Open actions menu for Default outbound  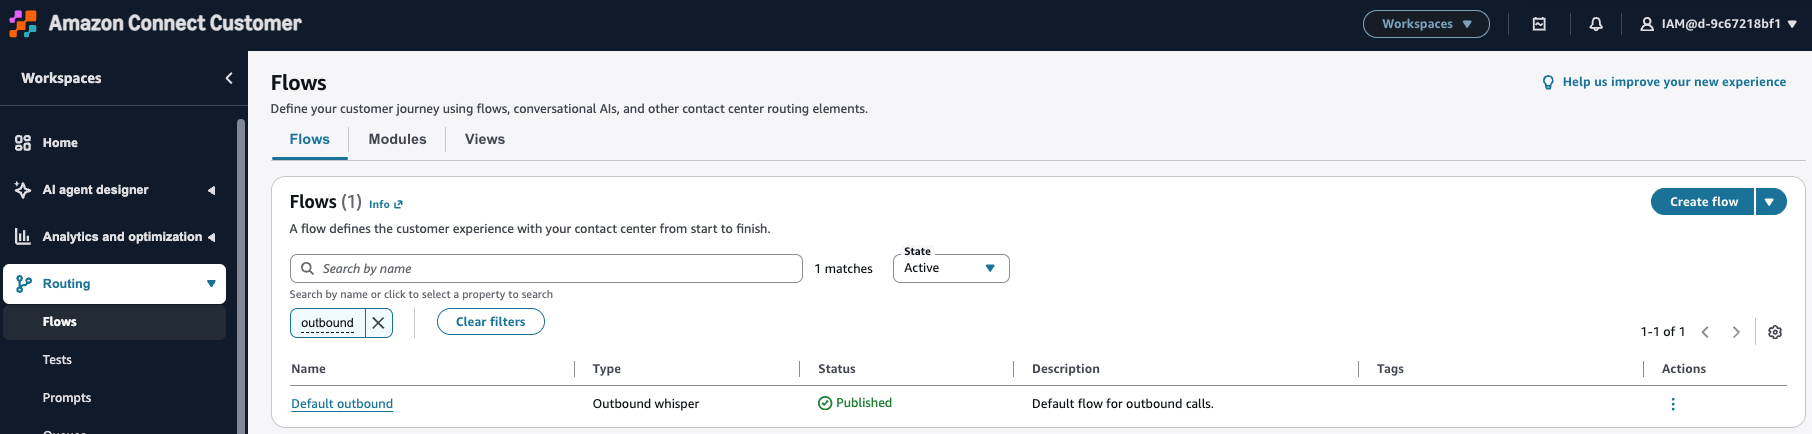[1673, 404]
